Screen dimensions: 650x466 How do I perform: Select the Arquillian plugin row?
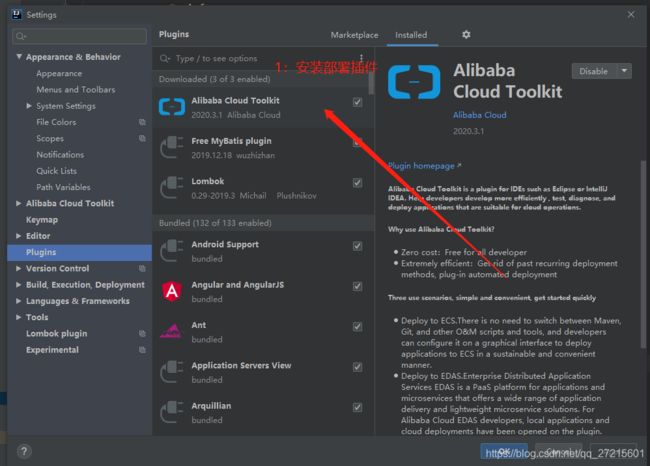point(263,412)
